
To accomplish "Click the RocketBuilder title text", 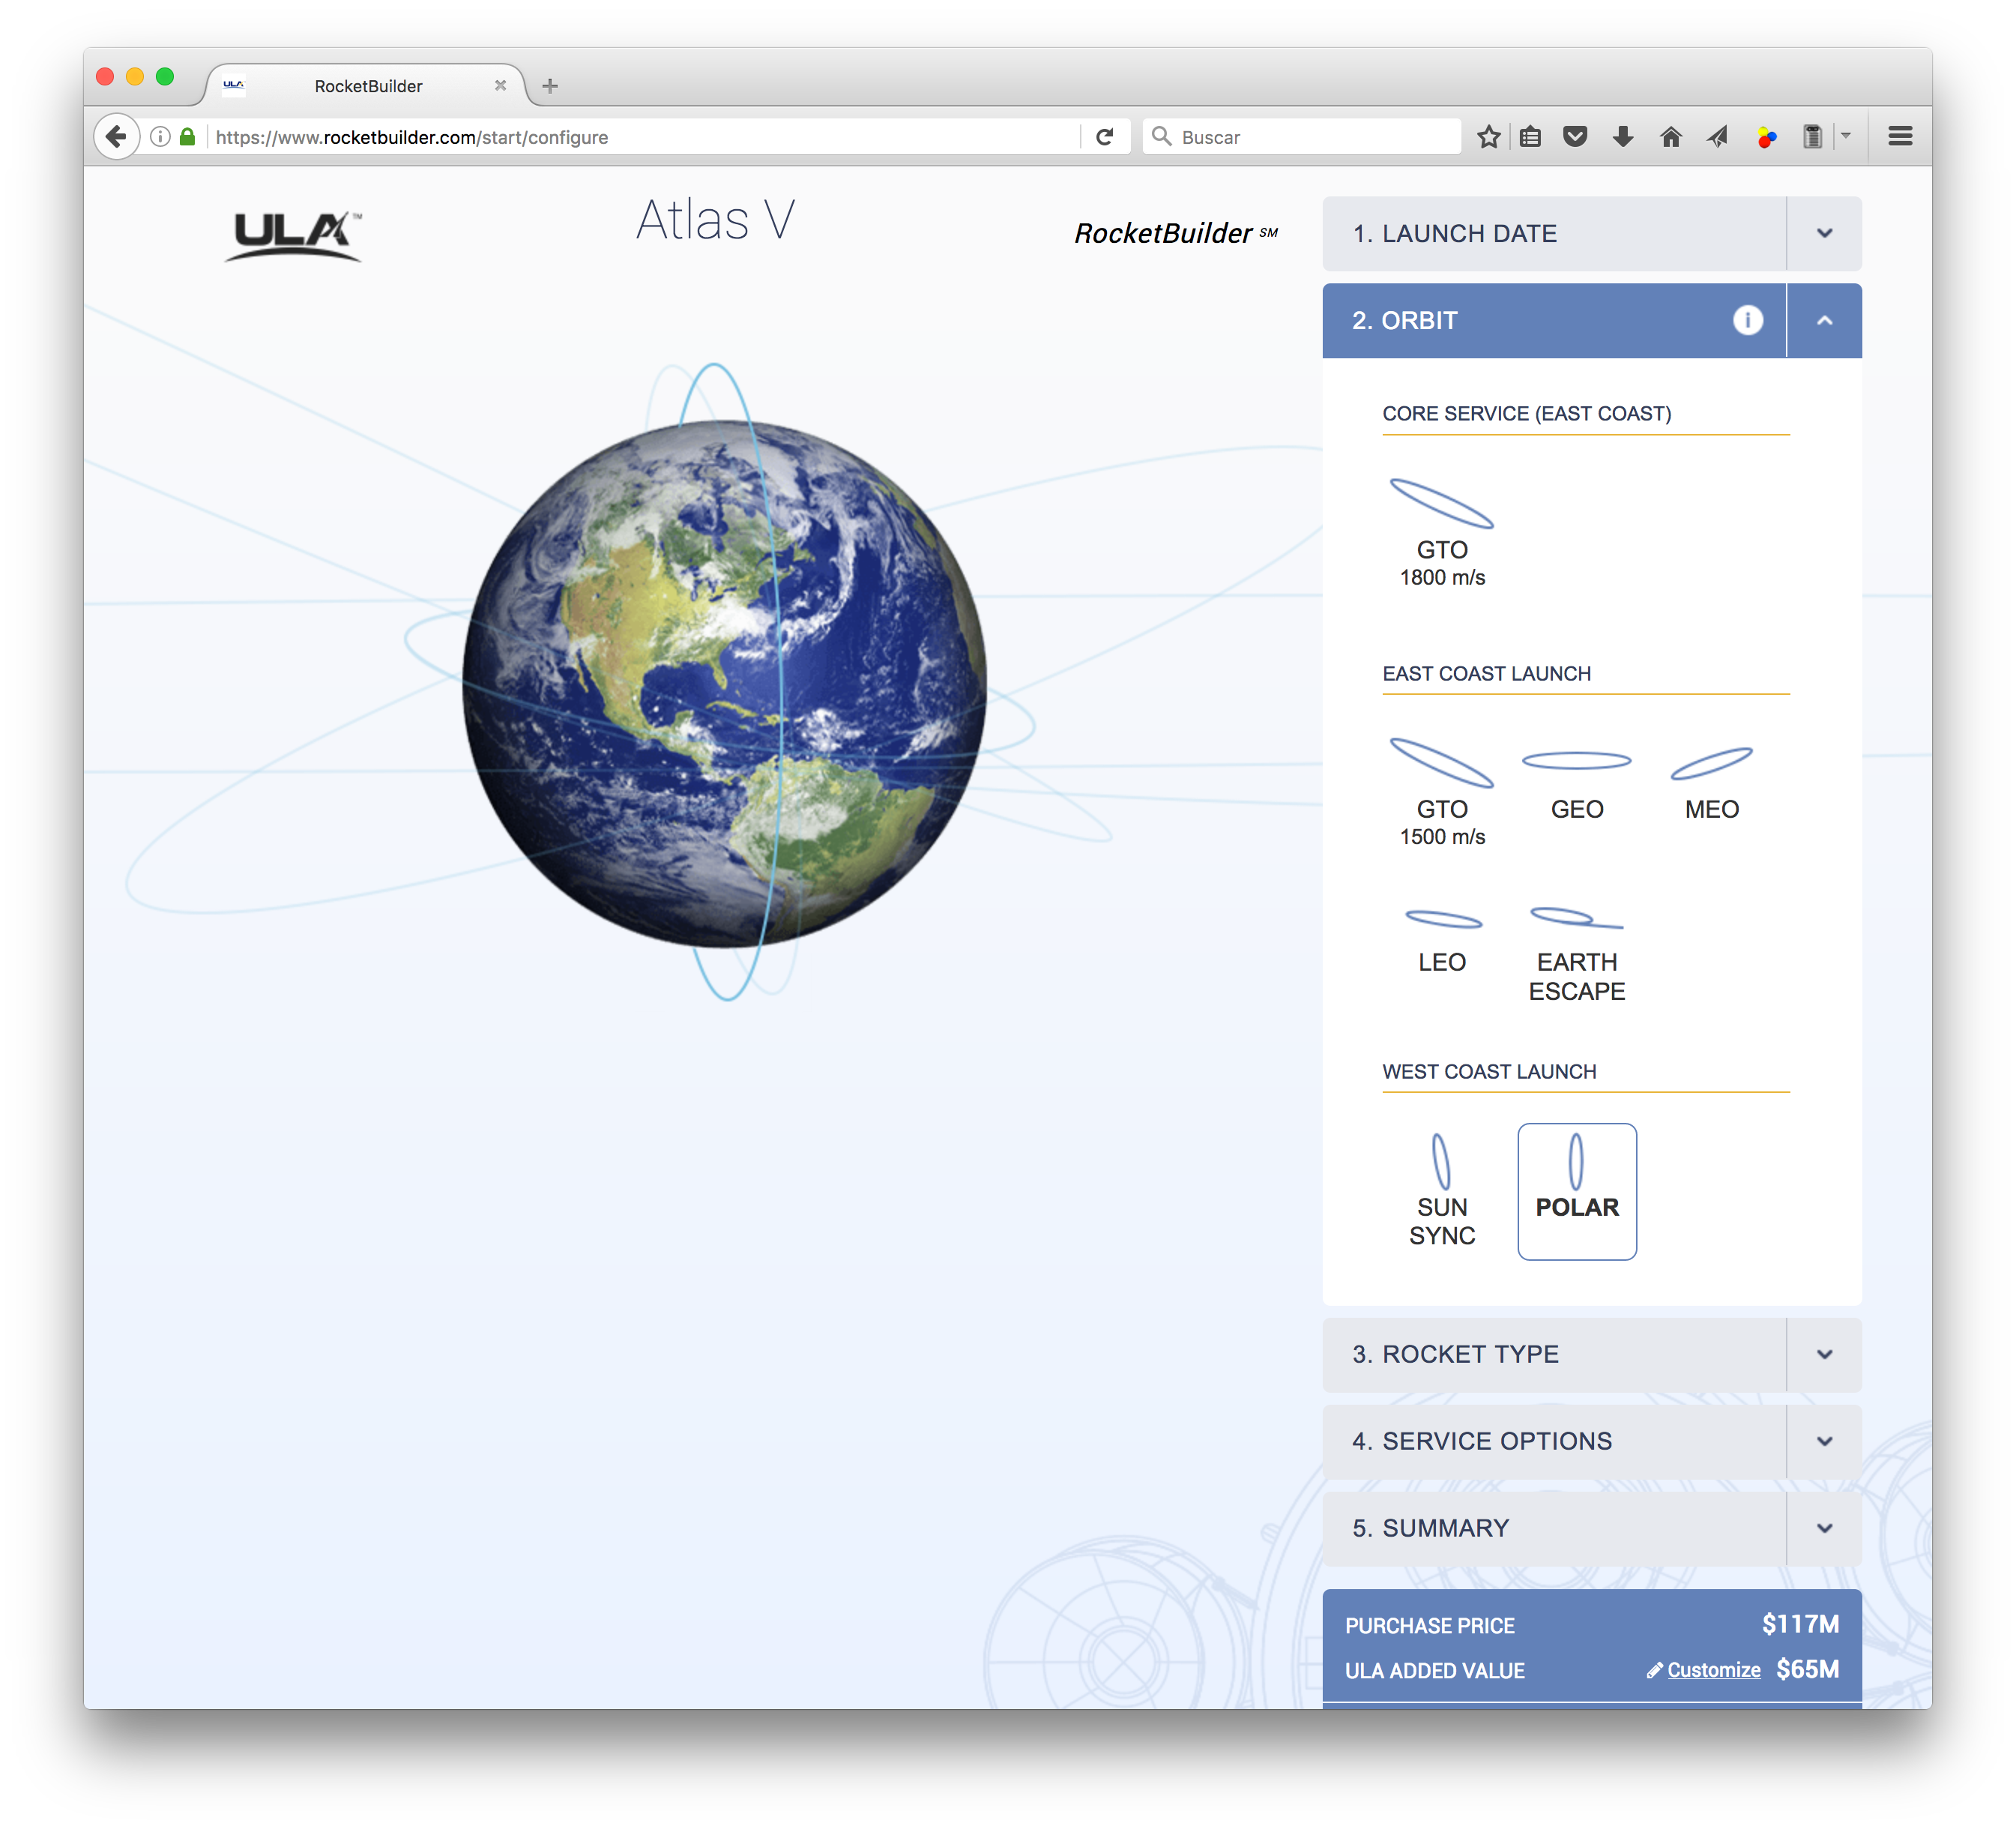I will pos(1175,233).
